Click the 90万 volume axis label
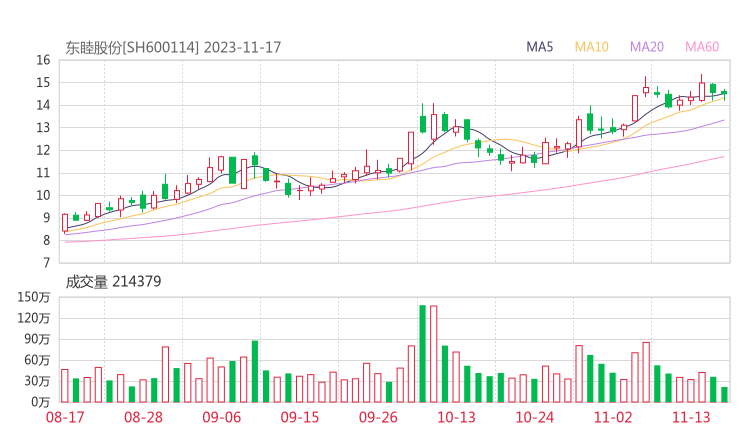The height and width of the screenshot is (440, 740). tap(37, 339)
